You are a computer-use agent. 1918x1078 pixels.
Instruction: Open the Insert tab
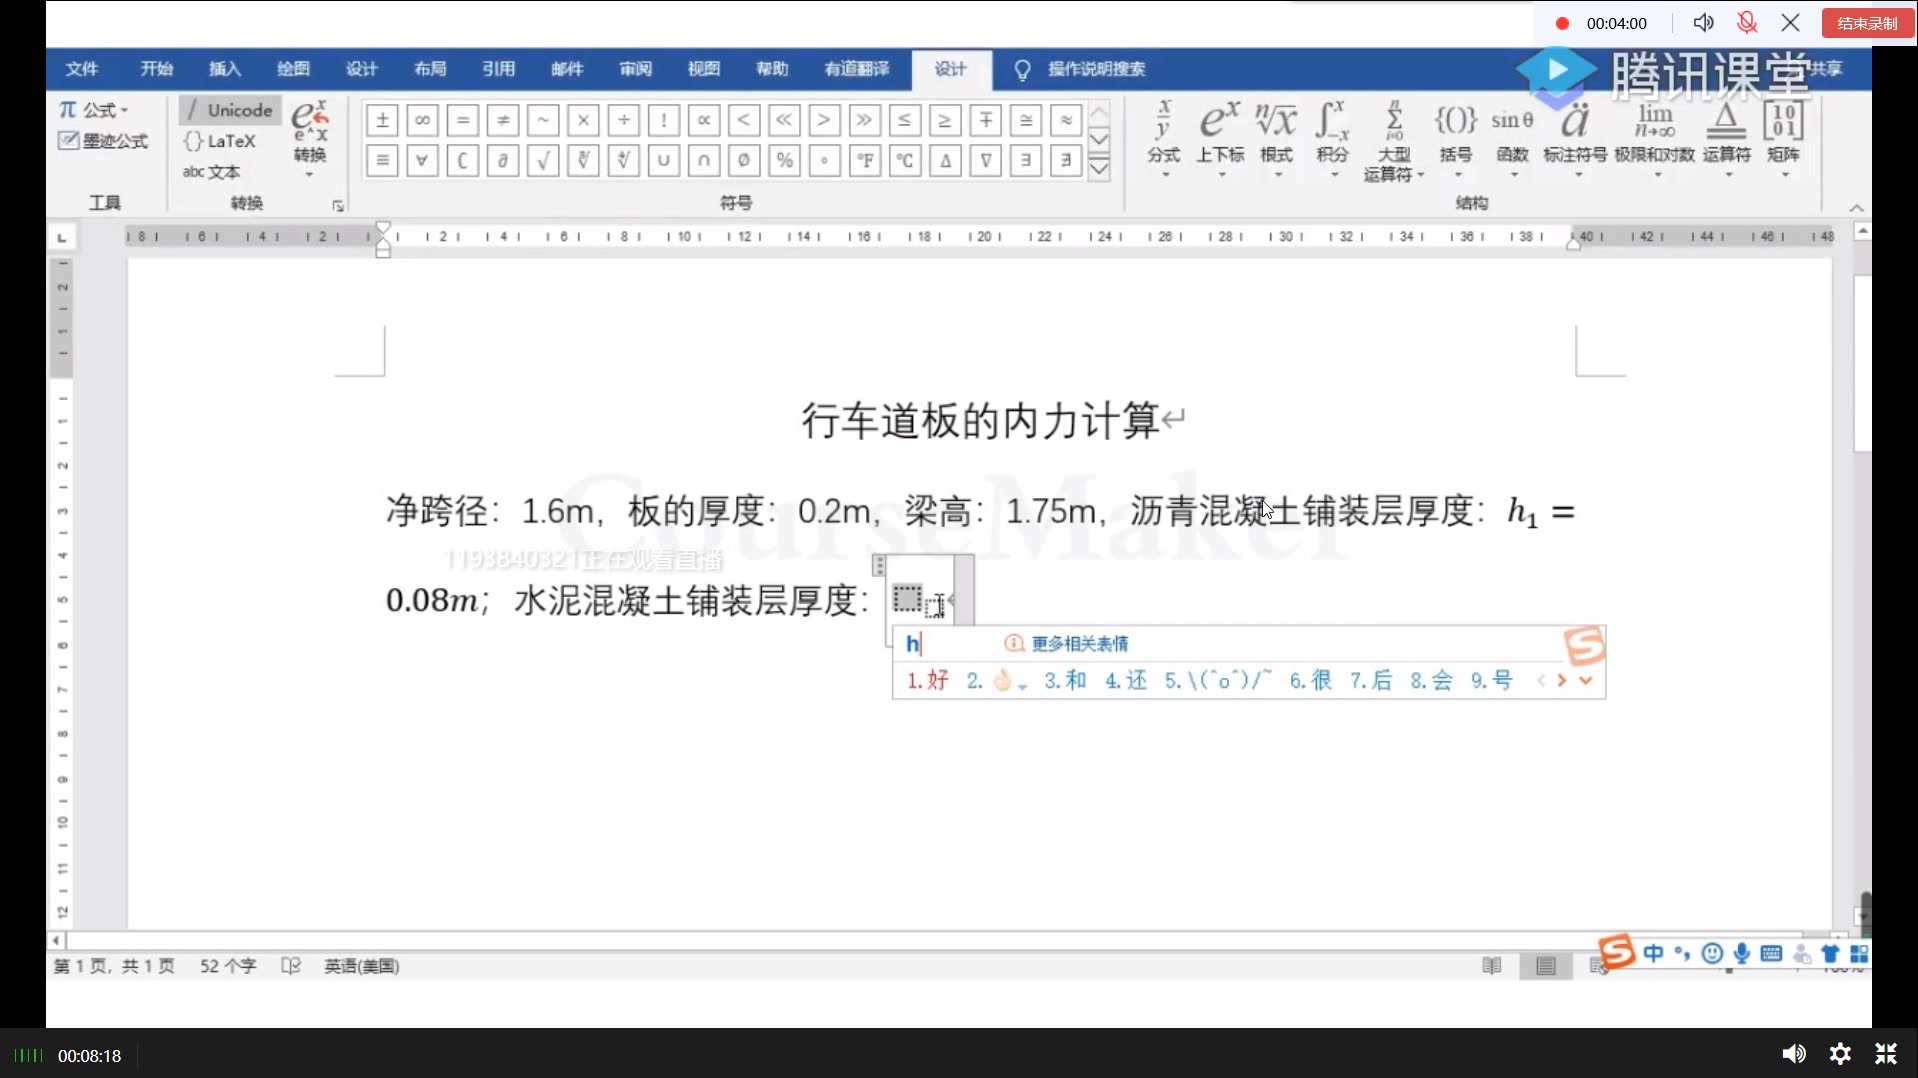(x=225, y=68)
